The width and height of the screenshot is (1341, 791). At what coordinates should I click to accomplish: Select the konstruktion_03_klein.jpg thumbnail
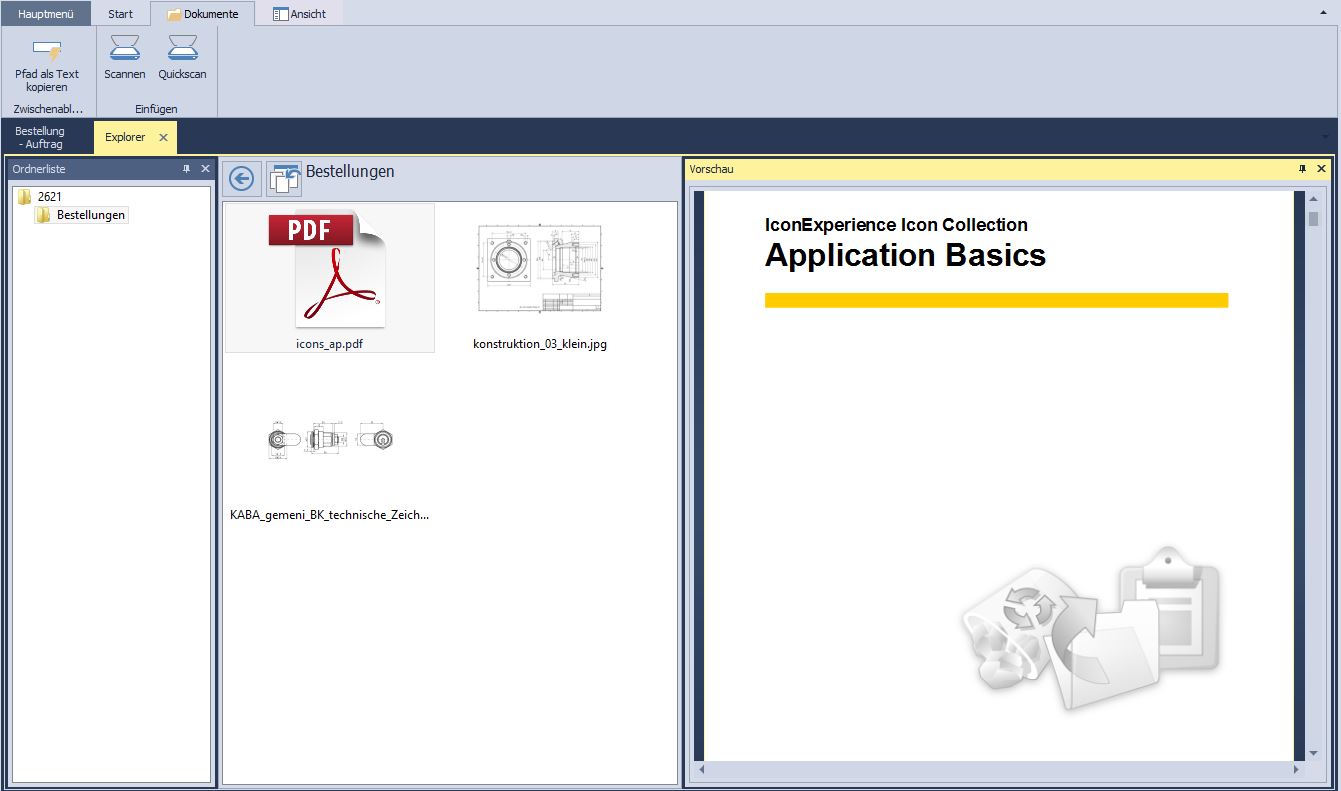click(x=540, y=277)
